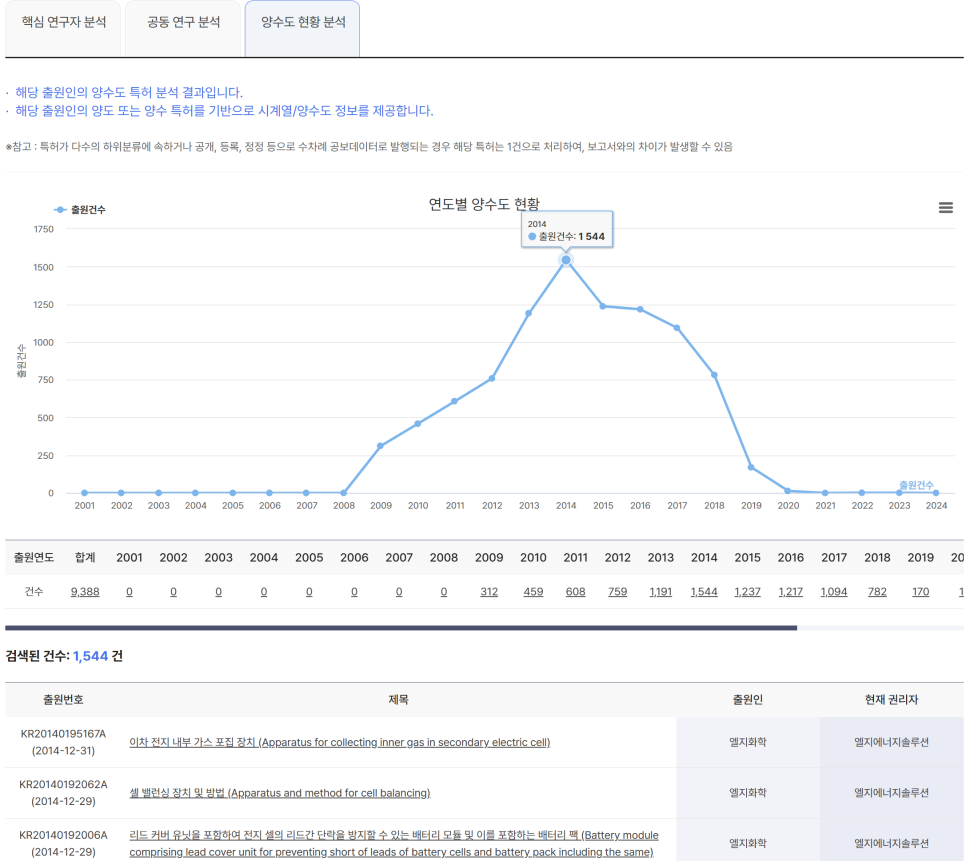This screenshot has width=966, height=861.
Task: Click the 2009 data point on line
Action: [x=380, y=446]
